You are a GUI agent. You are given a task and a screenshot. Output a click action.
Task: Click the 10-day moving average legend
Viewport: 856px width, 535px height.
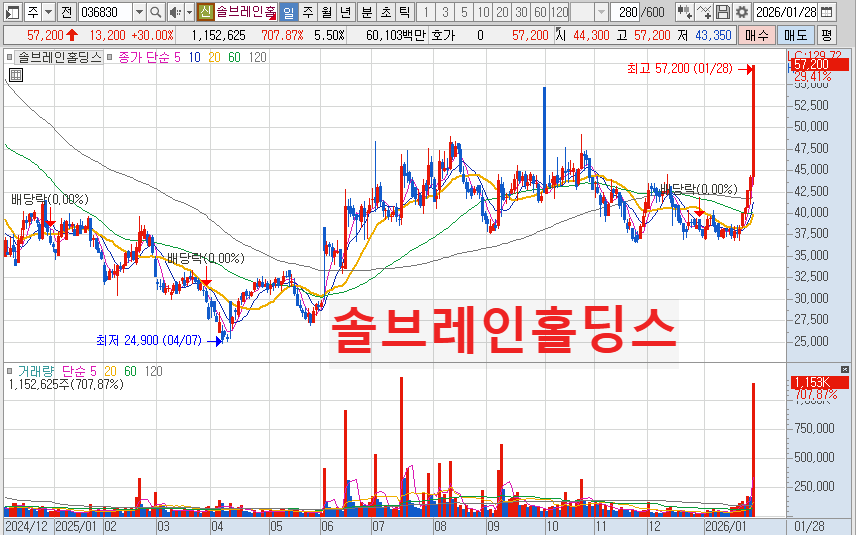[x=194, y=57]
